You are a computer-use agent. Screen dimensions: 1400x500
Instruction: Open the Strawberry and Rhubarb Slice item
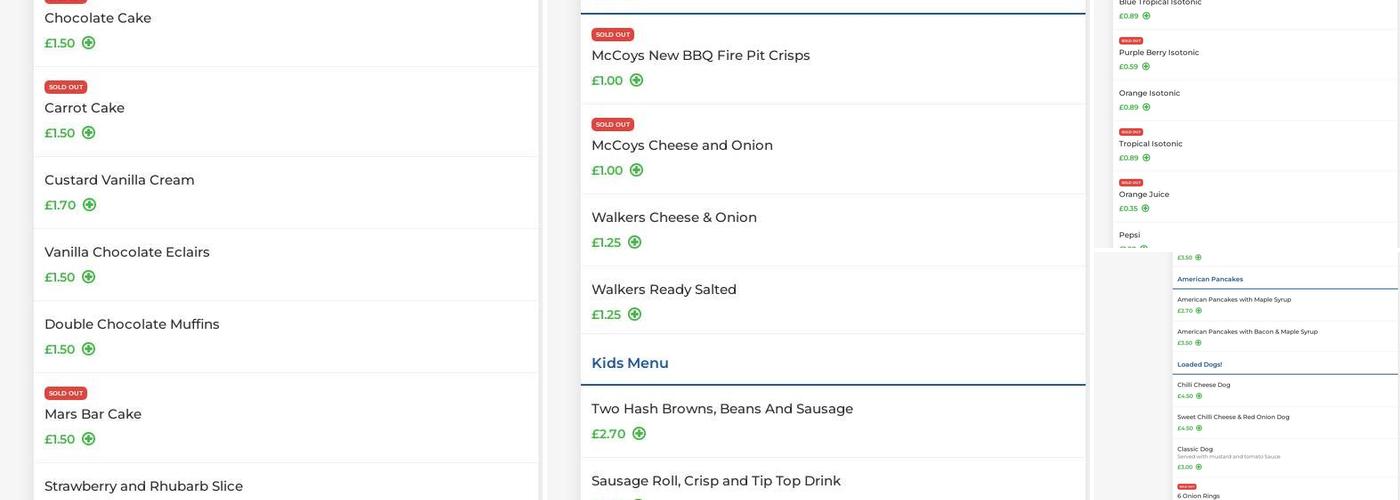(143, 486)
